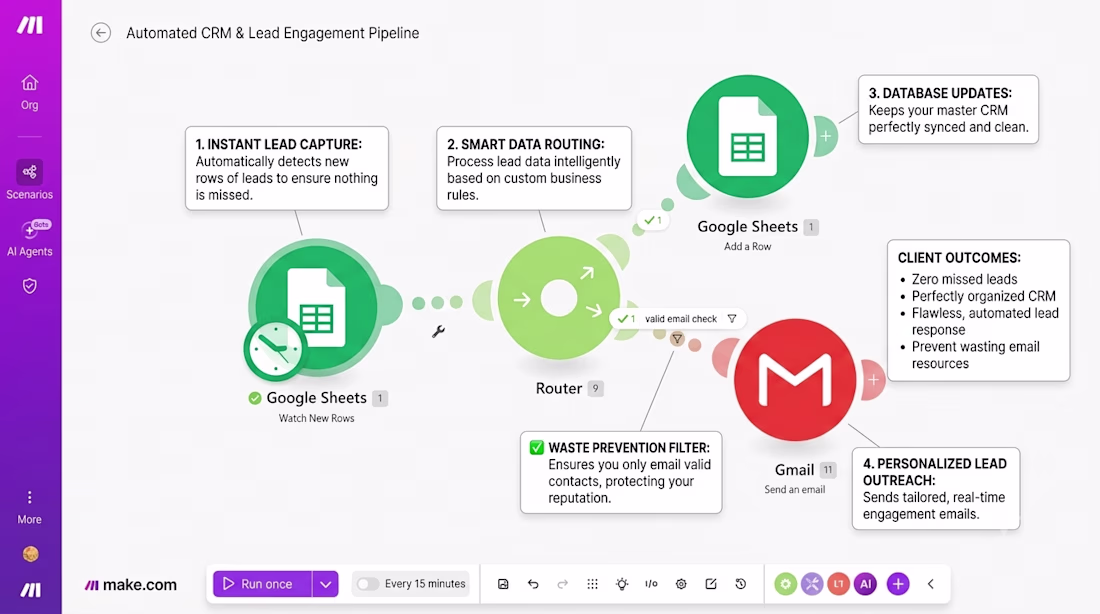The width and height of the screenshot is (1100, 614).
Task: Open the More menu in the sidebar
Action: pyautogui.click(x=29, y=507)
